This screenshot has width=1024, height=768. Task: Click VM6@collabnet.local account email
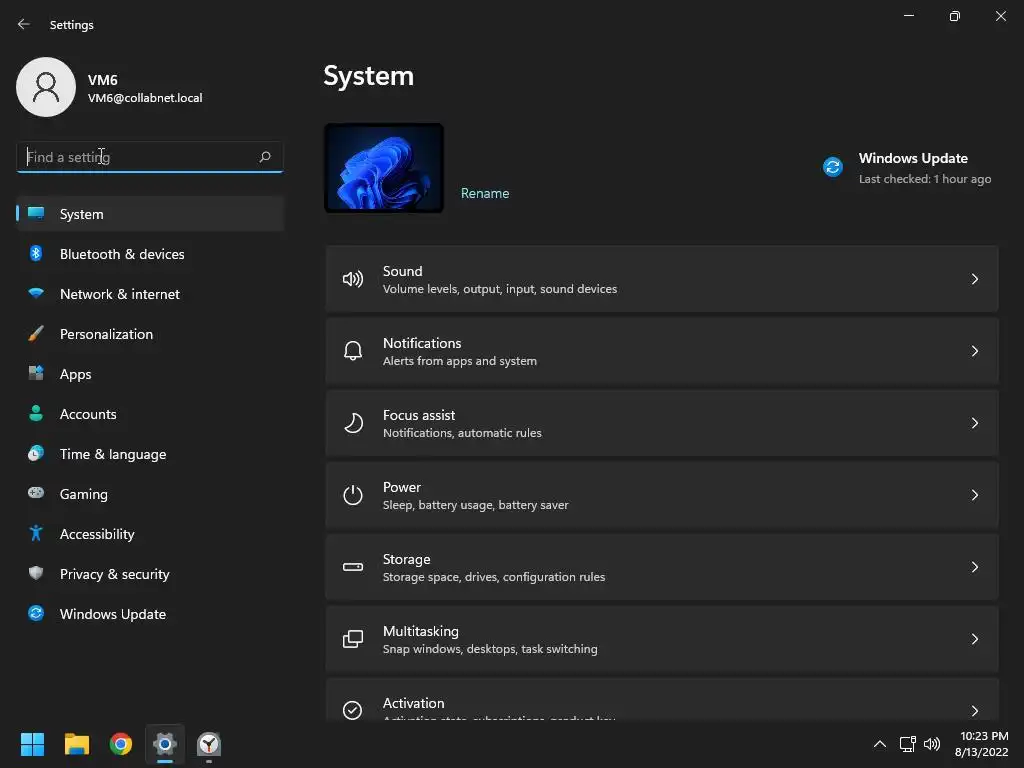point(145,98)
